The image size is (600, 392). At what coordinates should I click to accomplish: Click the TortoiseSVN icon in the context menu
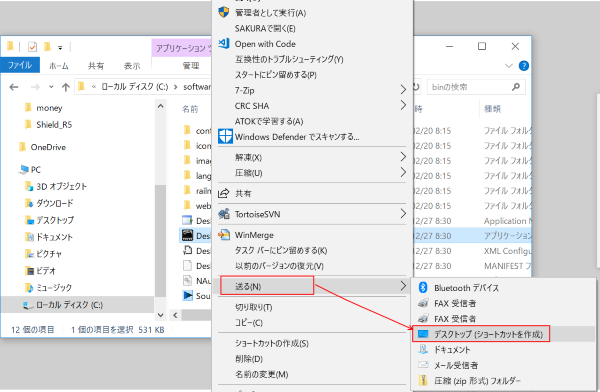(224, 214)
